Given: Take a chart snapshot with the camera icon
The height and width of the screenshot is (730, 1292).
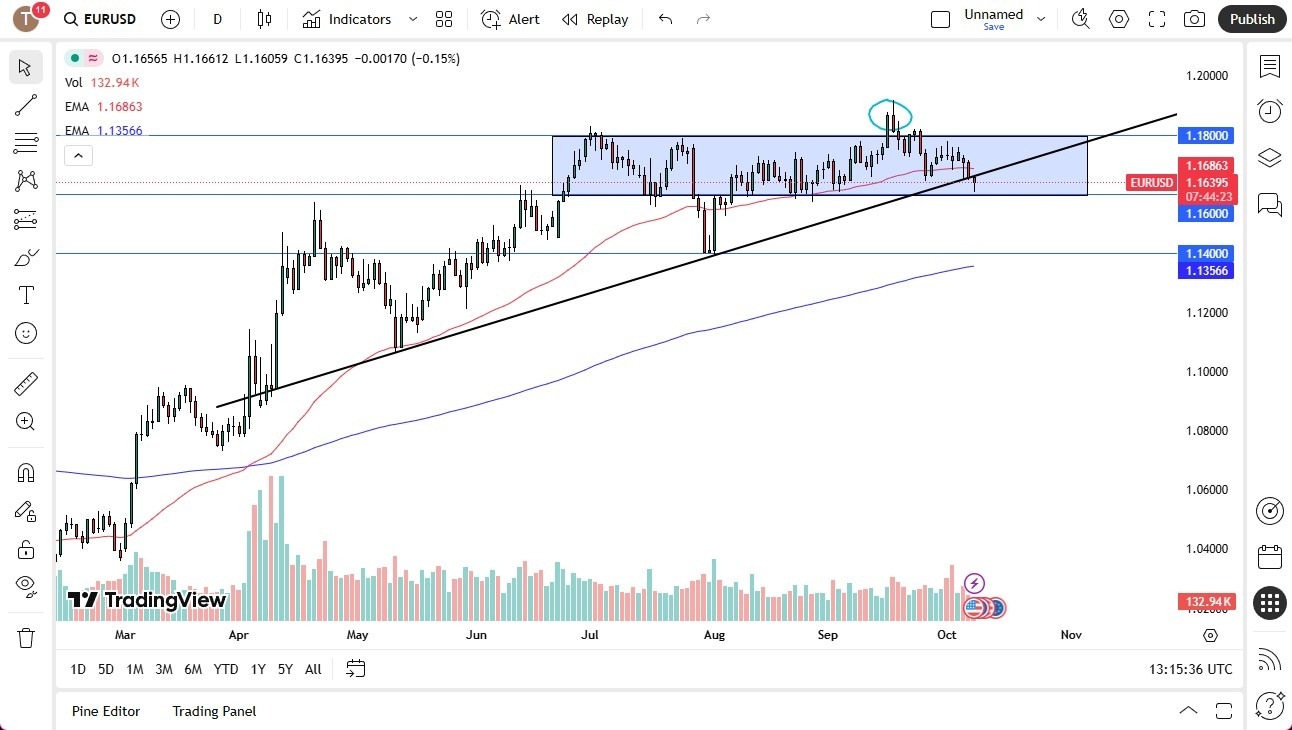Looking at the screenshot, I should (1194, 19).
